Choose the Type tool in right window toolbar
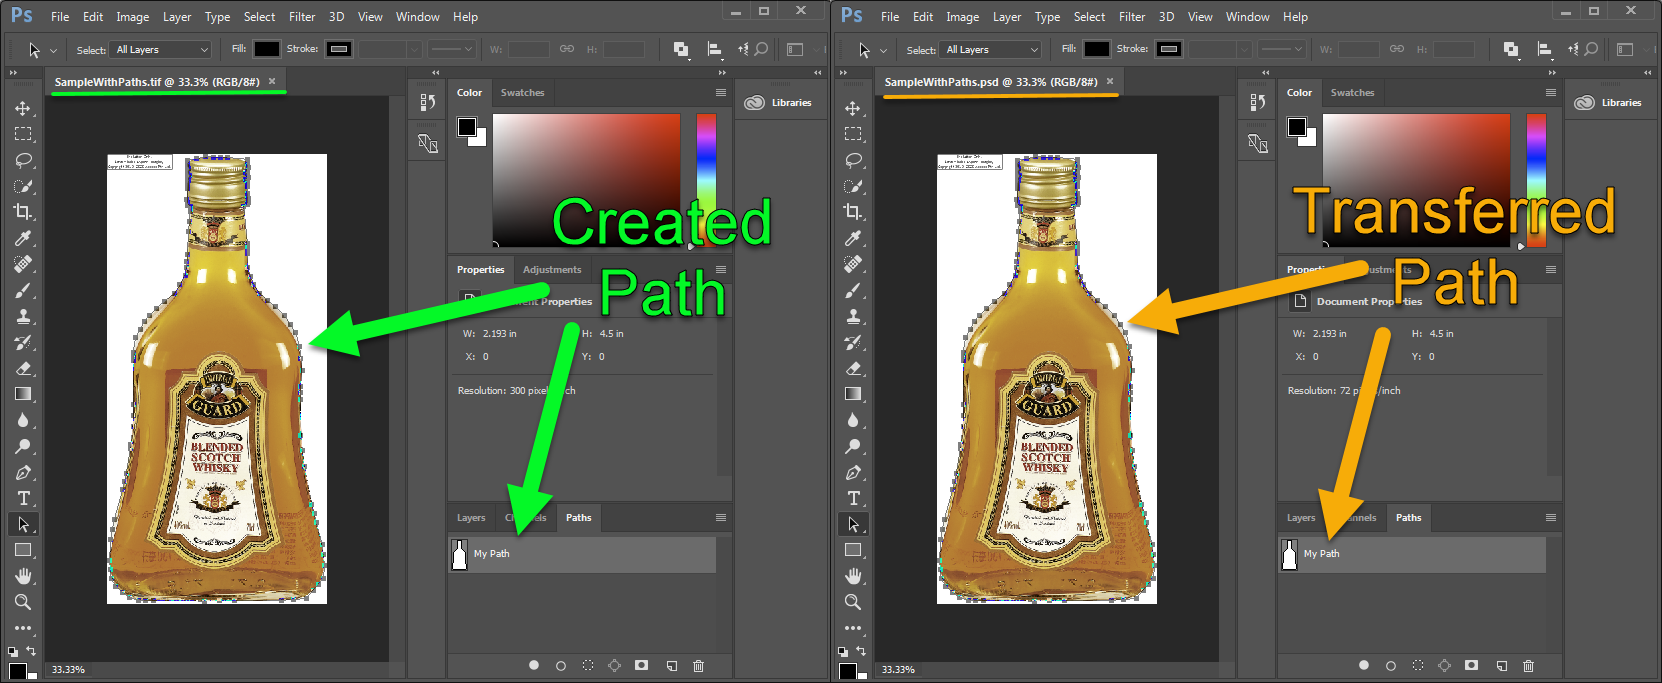Screen dimensions: 1662x683 [x=853, y=498]
